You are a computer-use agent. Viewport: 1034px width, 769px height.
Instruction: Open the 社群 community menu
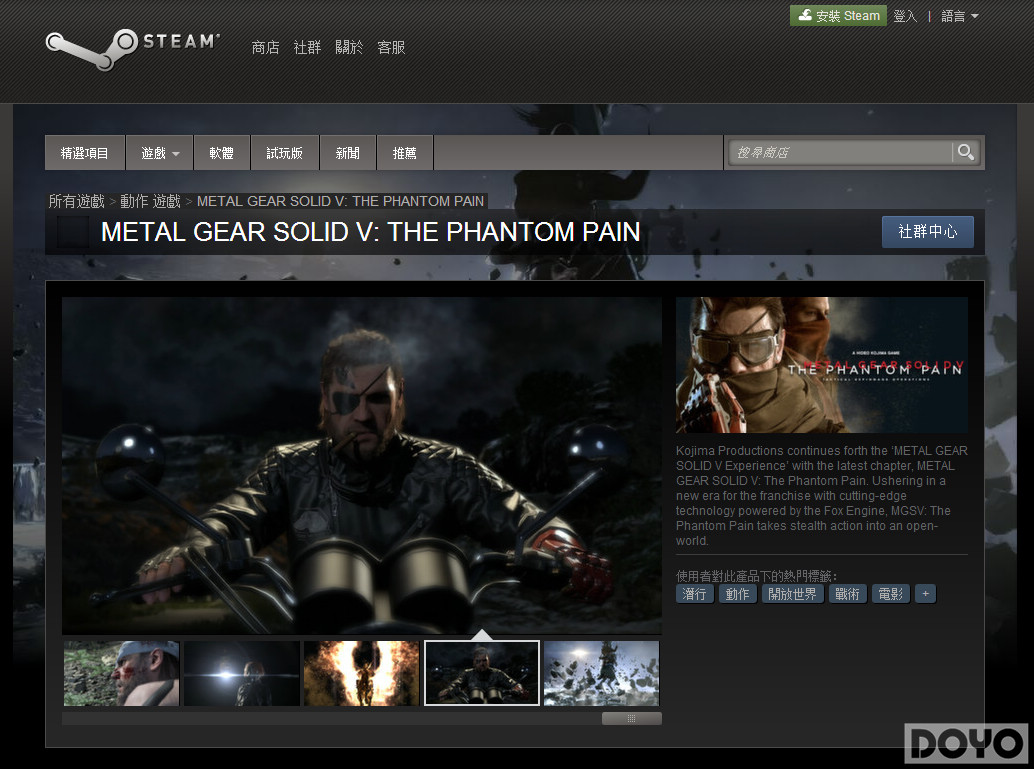(307, 47)
